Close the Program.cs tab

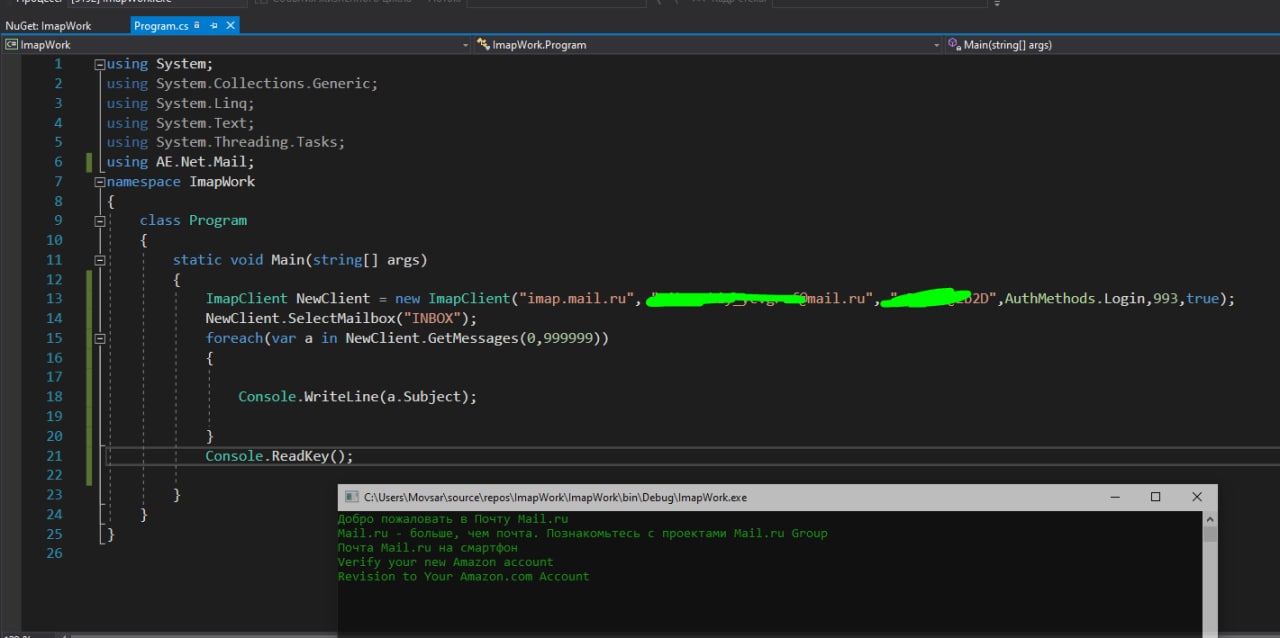[229, 26]
